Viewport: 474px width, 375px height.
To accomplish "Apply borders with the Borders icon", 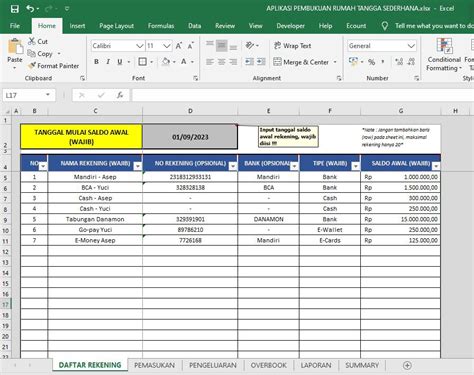I will pyautogui.click(x=142, y=62).
